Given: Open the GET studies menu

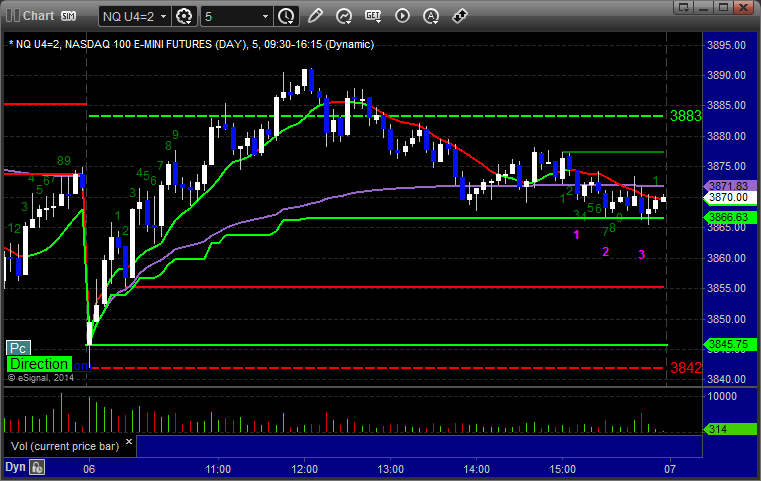Looking at the screenshot, I should click(x=373, y=17).
